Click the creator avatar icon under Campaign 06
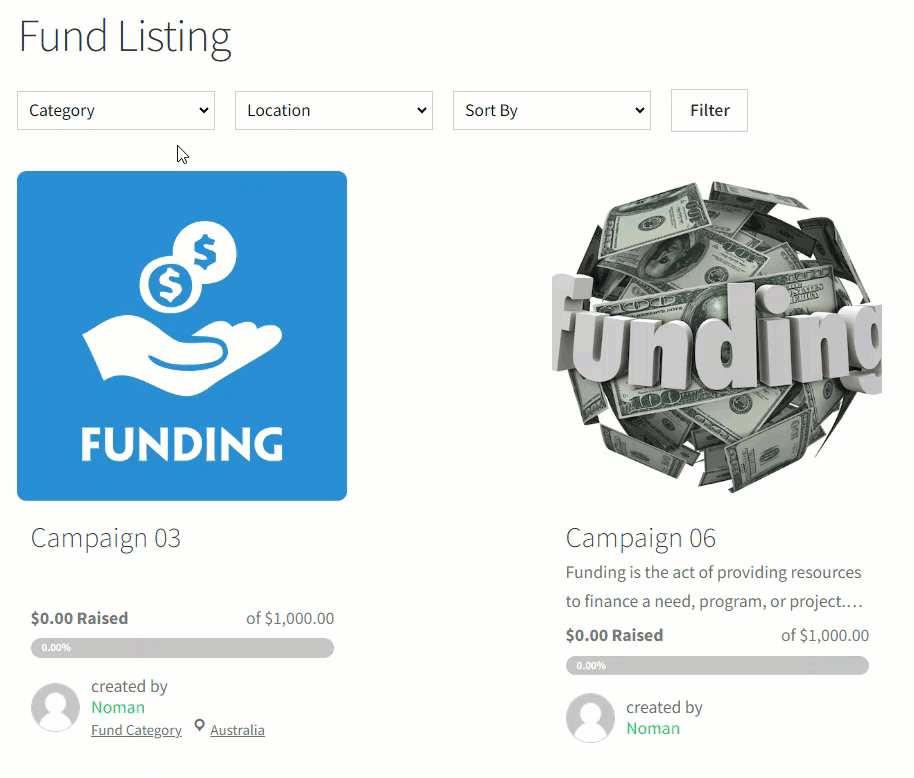 click(x=591, y=717)
